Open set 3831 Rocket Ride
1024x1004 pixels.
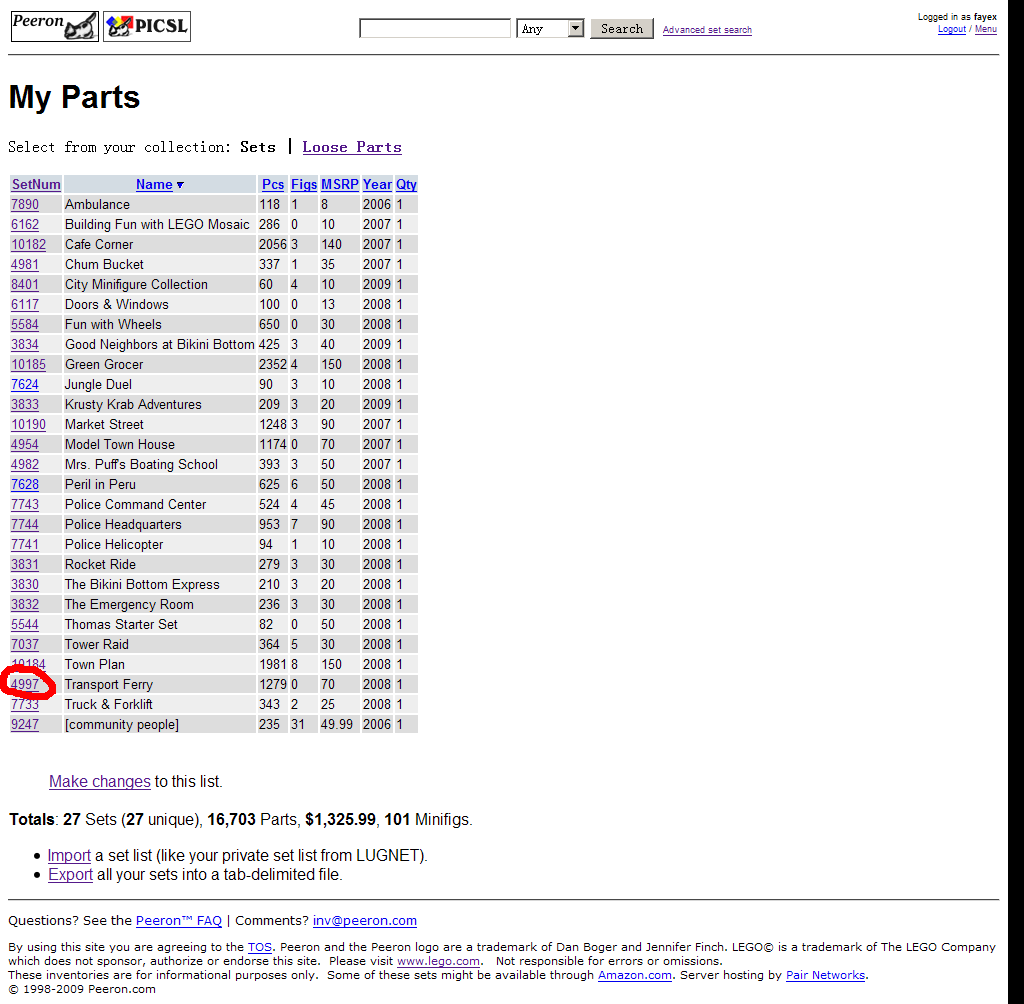pyautogui.click(x=25, y=564)
